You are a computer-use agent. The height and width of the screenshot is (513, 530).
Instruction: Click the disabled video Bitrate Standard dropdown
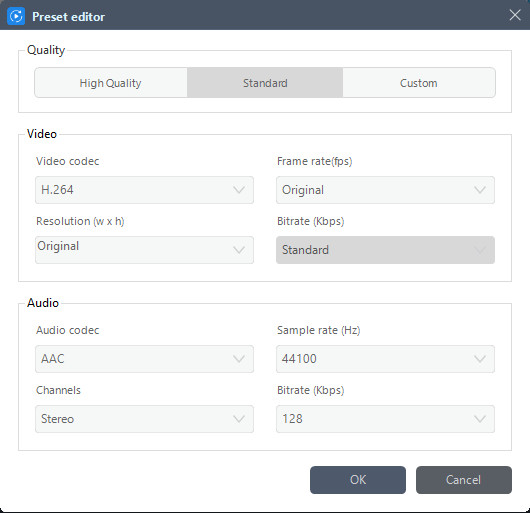[x=385, y=250]
